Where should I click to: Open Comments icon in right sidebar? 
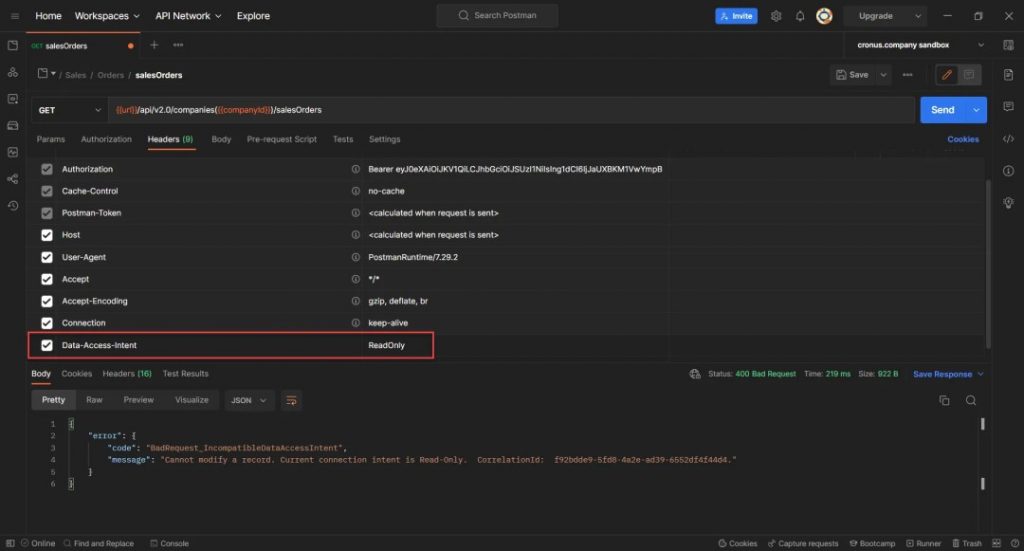1008,106
